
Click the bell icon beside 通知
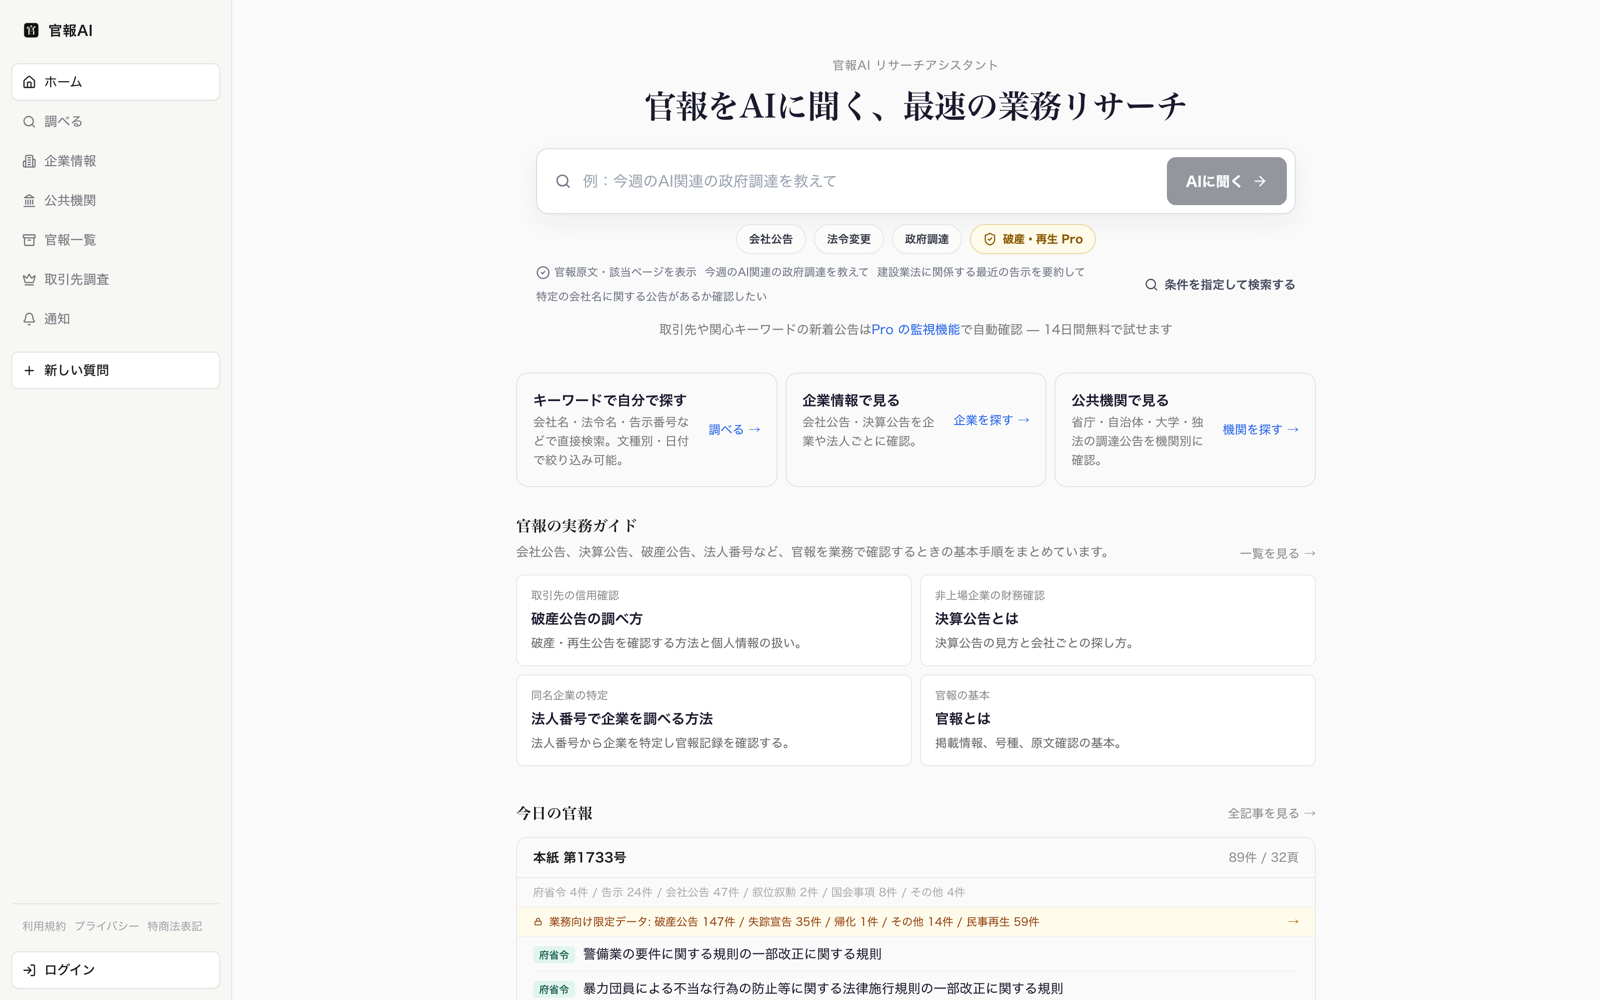(29, 319)
